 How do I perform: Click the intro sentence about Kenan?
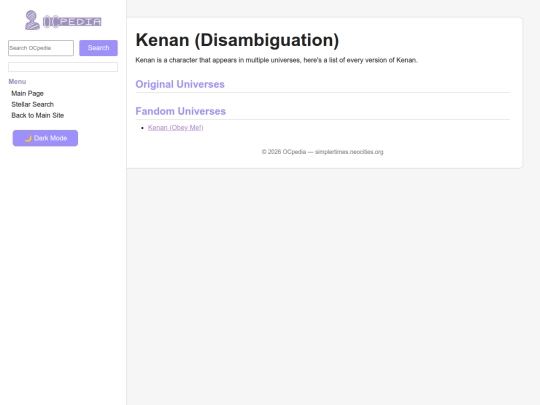[x=277, y=60]
